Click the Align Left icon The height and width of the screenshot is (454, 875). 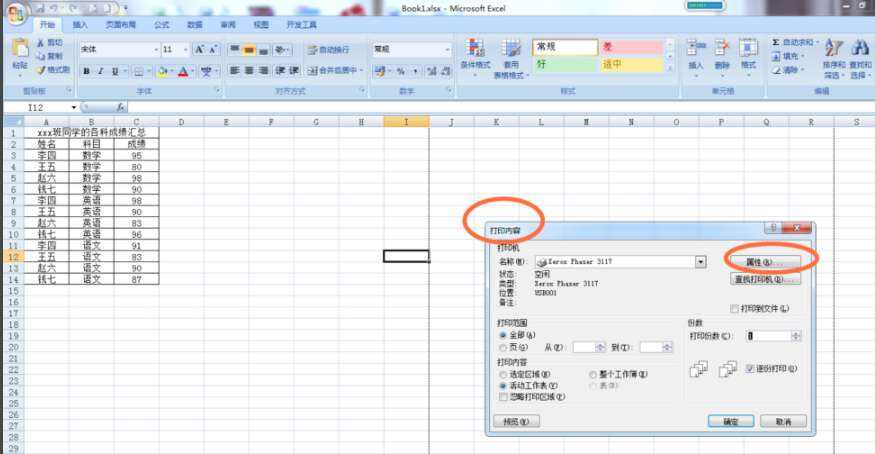click(x=234, y=70)
